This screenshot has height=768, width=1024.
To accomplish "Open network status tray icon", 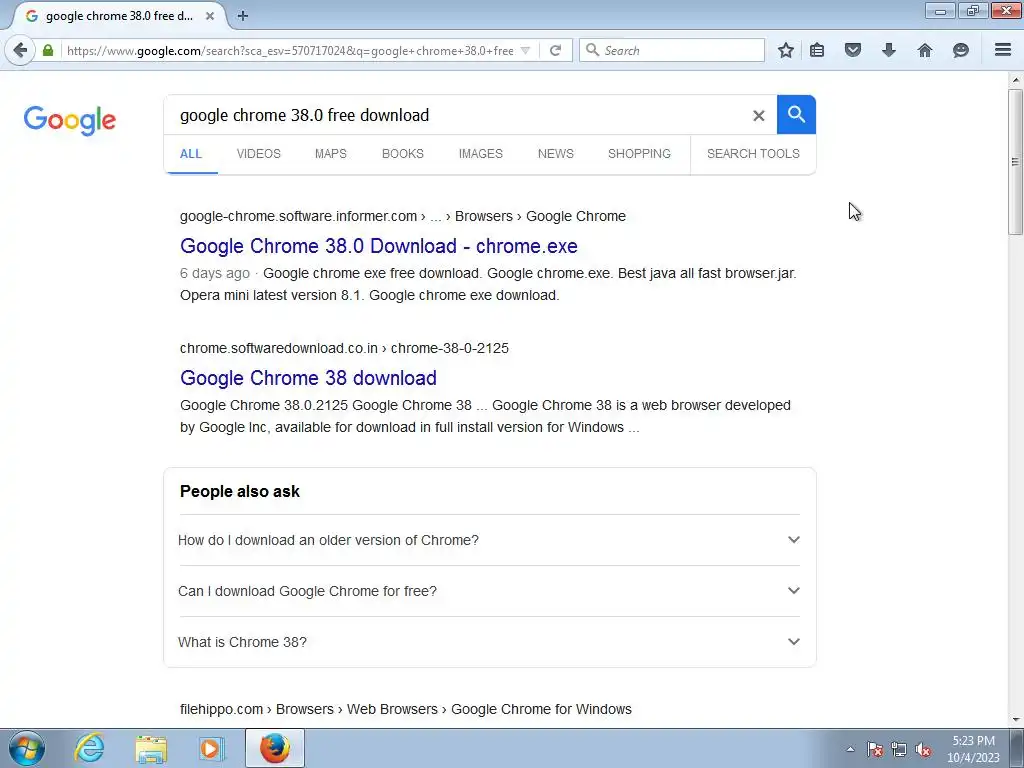I will [x=899, y=749].
